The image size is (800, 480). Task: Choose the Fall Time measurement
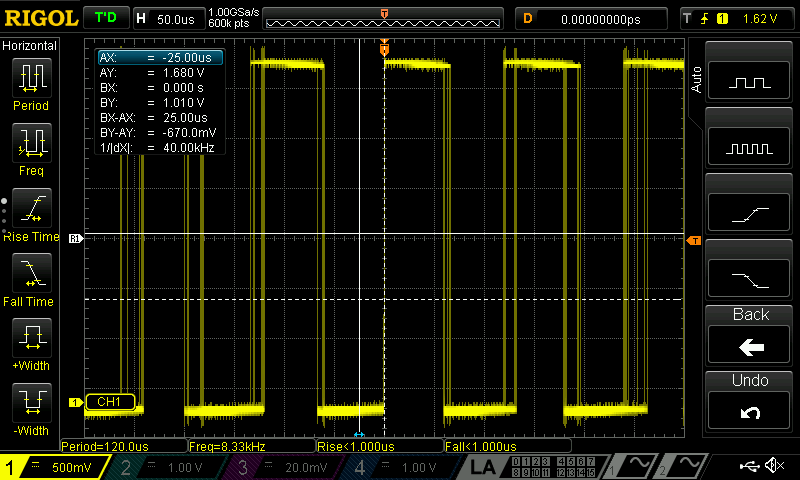click(31, 278)
